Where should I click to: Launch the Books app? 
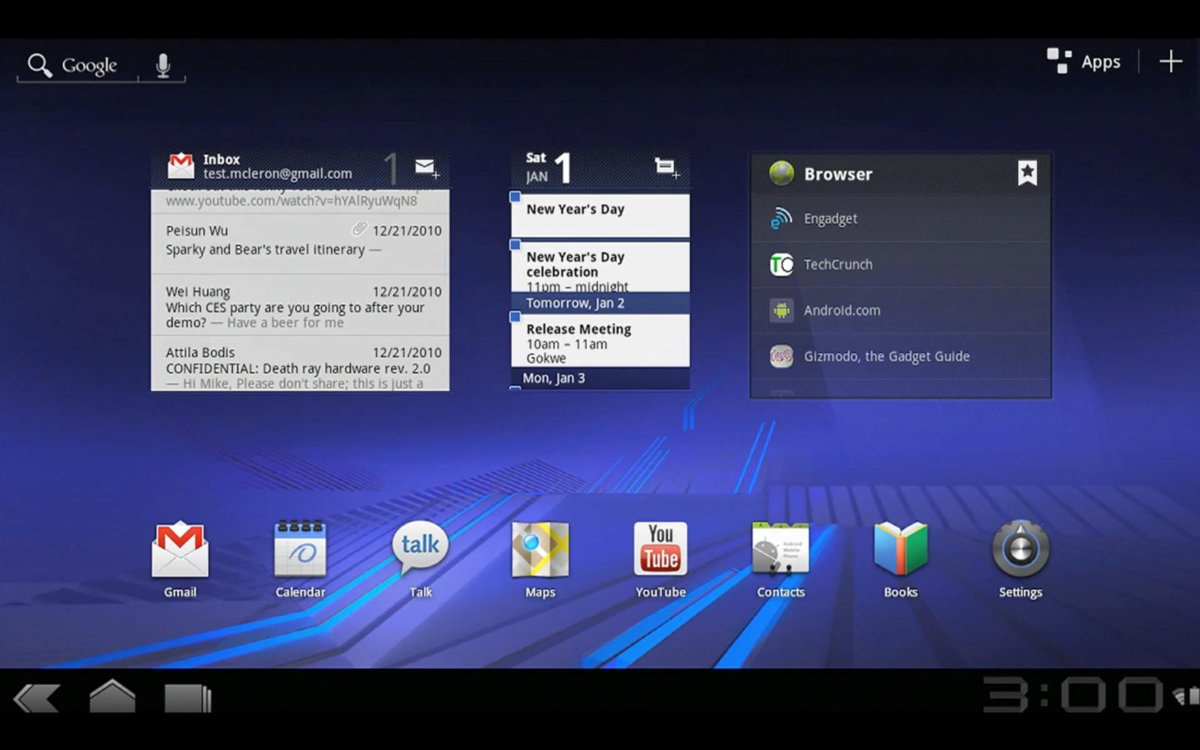900,551
